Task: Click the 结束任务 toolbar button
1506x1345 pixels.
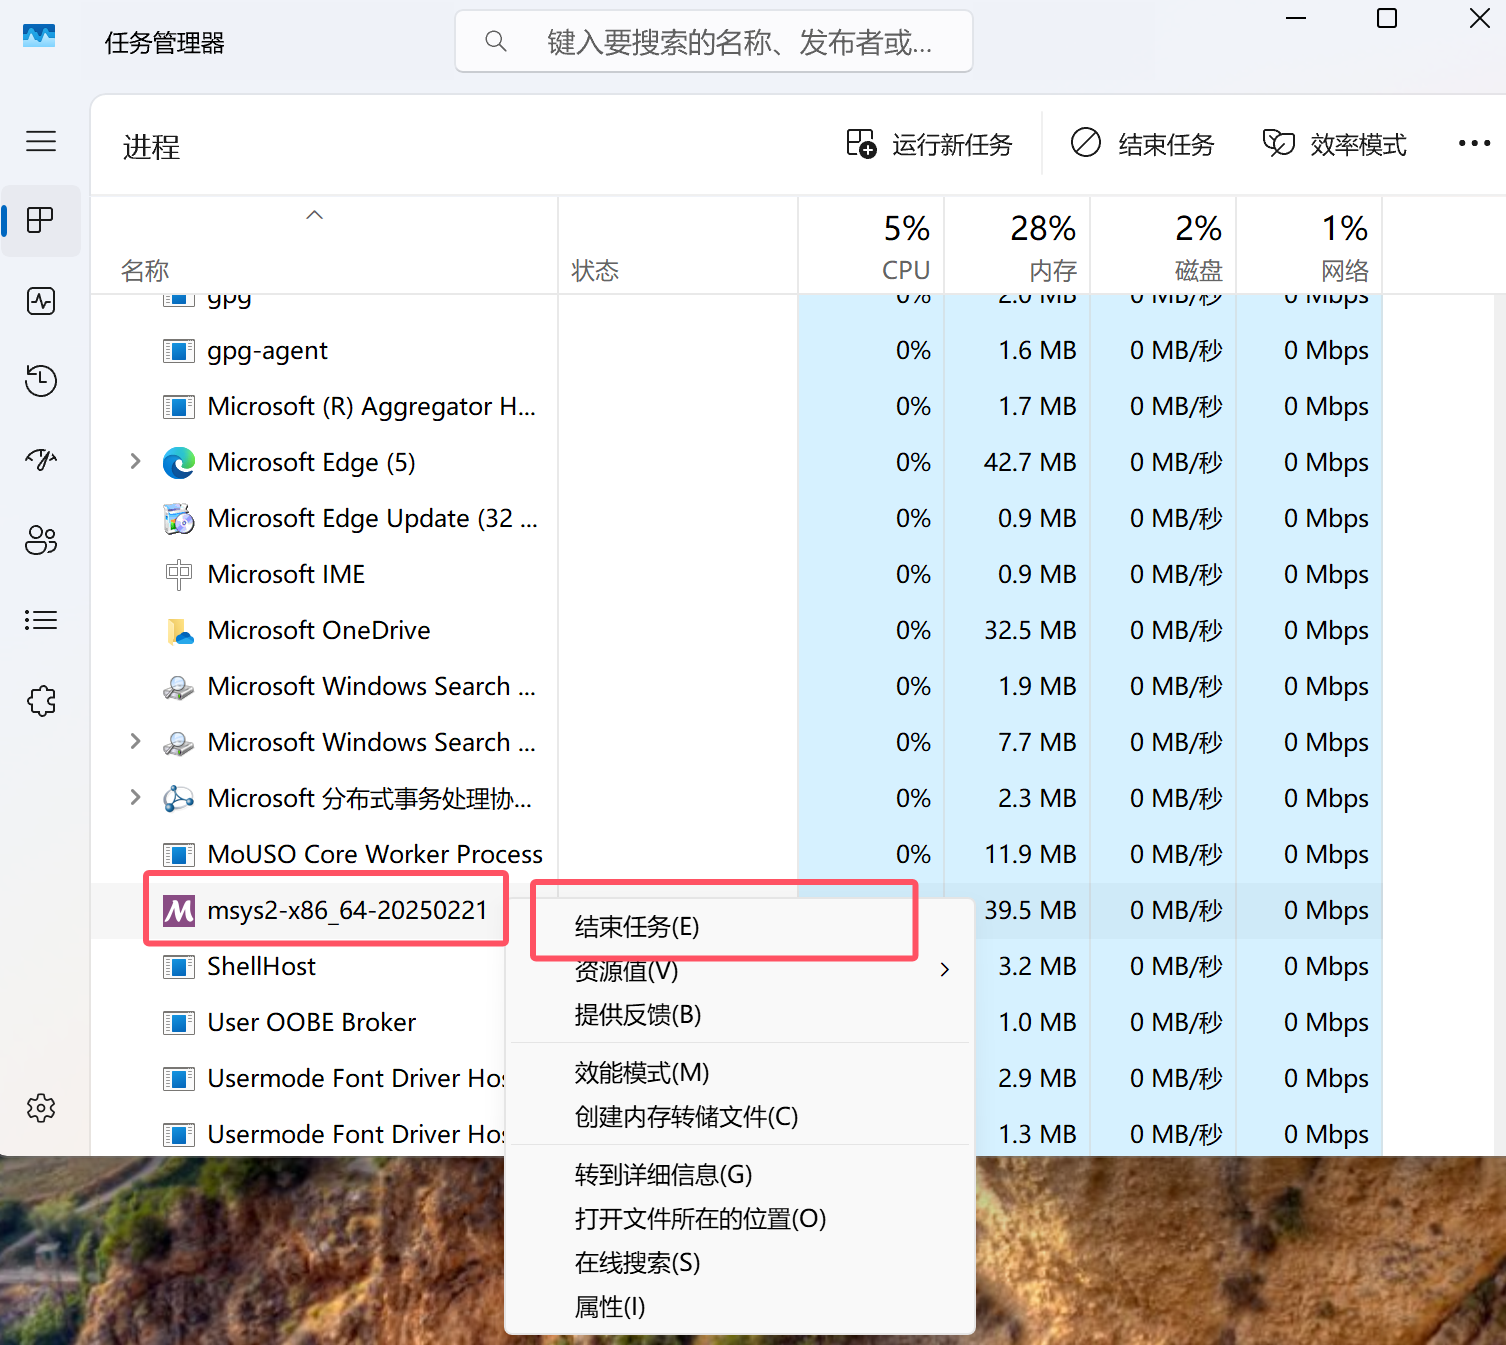Action: tap(1143, 145)
